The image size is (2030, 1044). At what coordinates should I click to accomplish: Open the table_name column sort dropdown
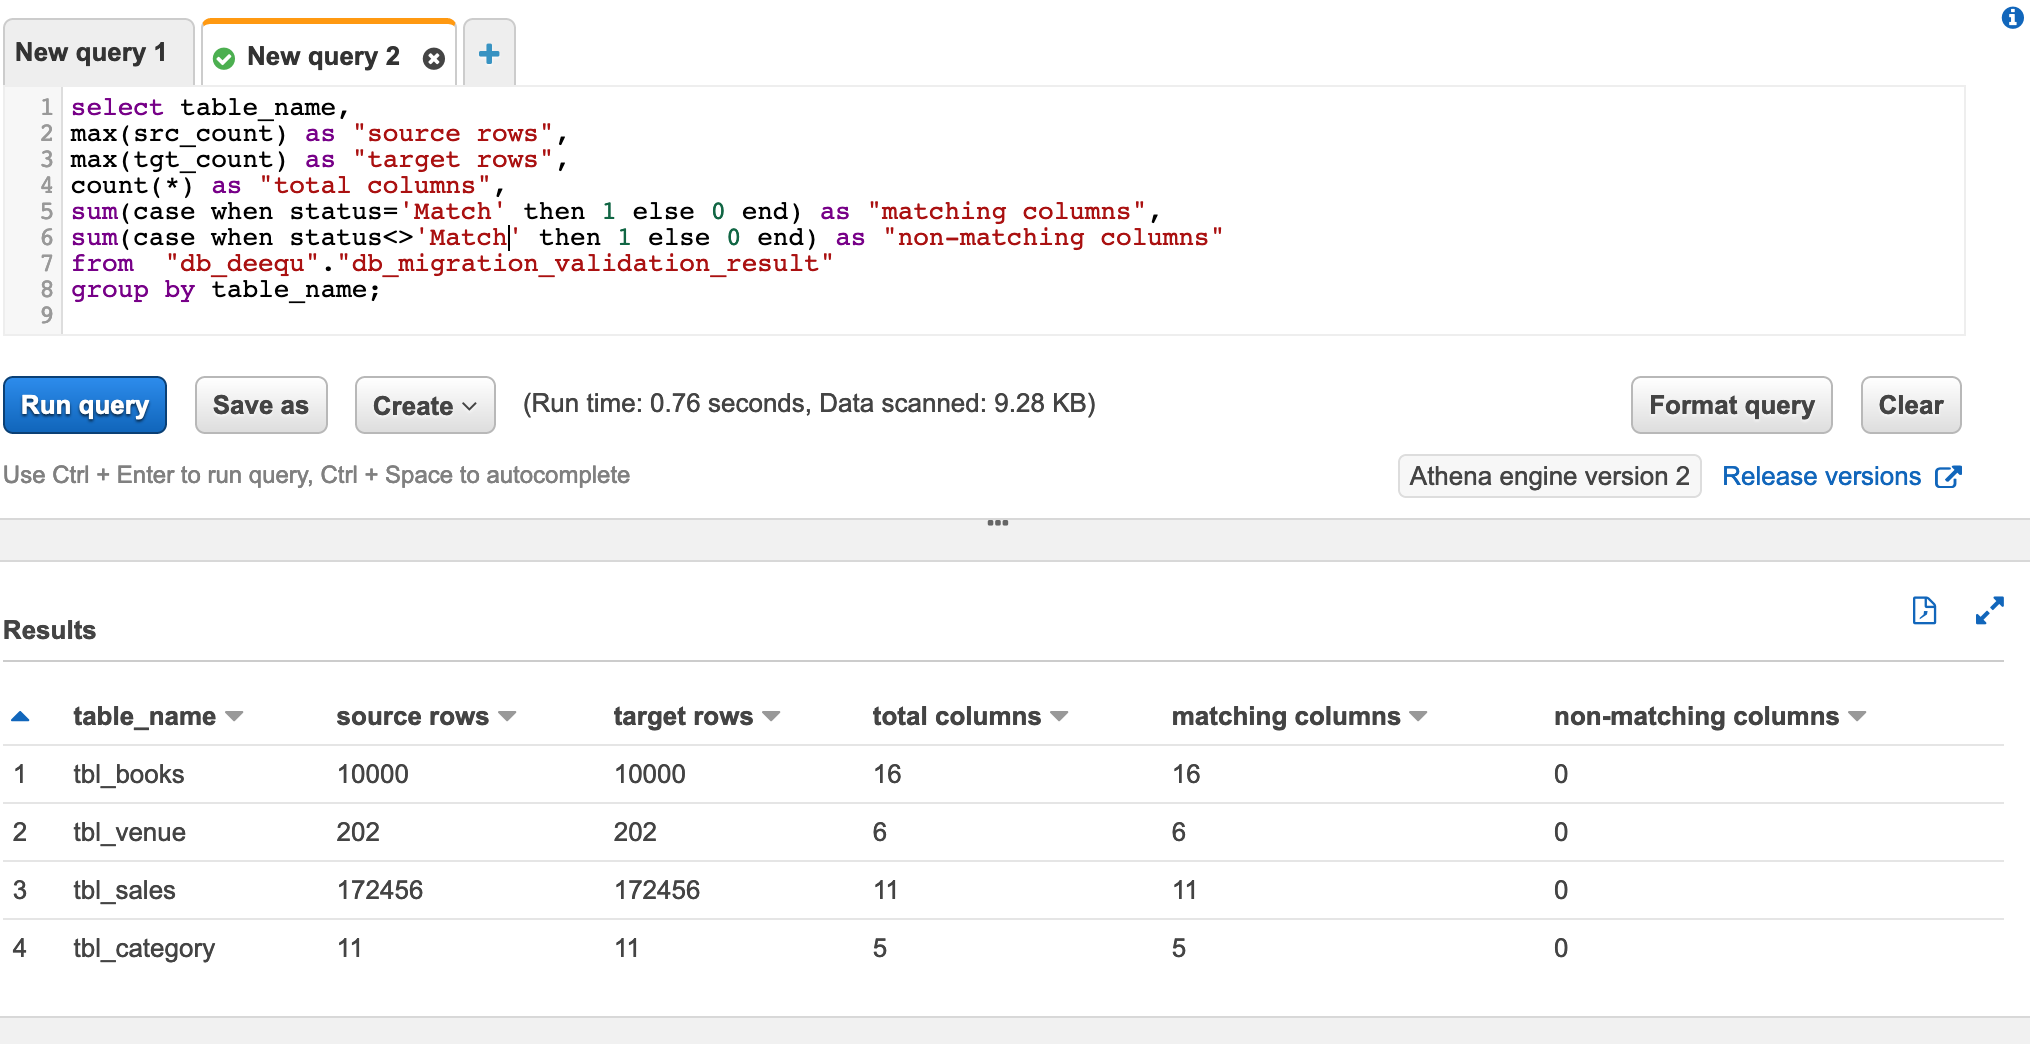click(235, 716)
